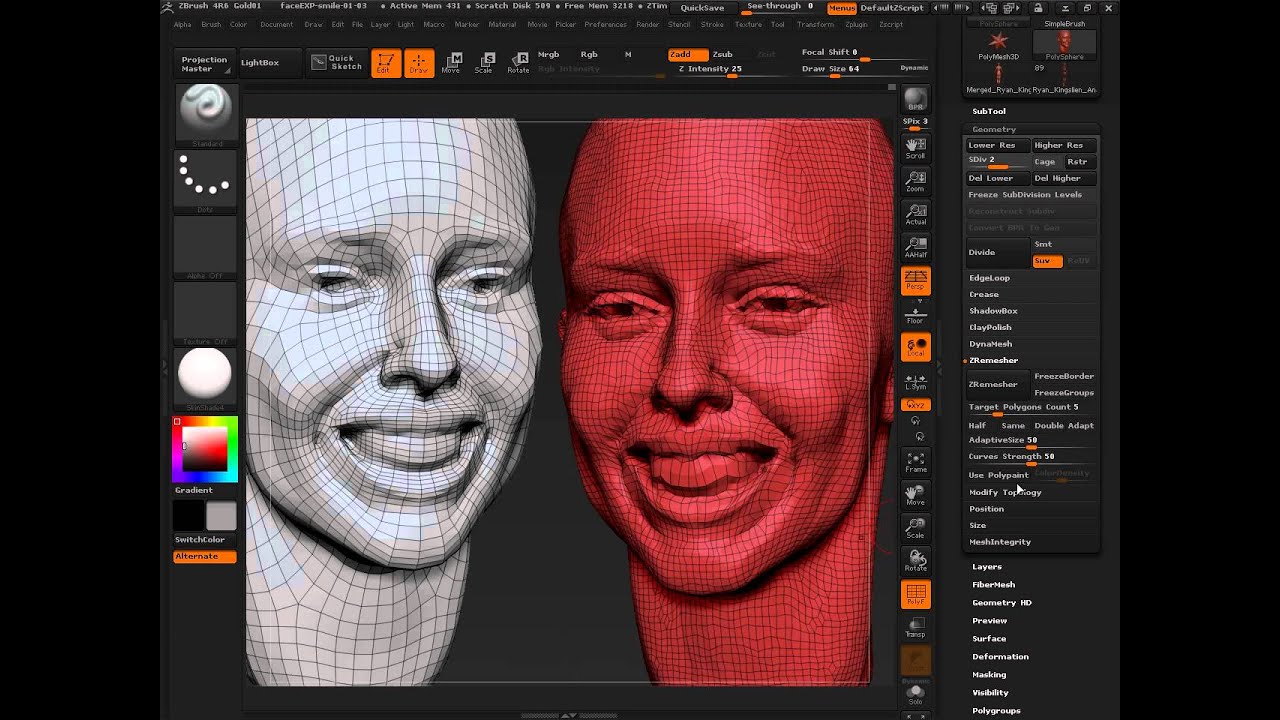Click the Rotate view icon in right shelf
1280x720 pixels.
click(915, 561)
